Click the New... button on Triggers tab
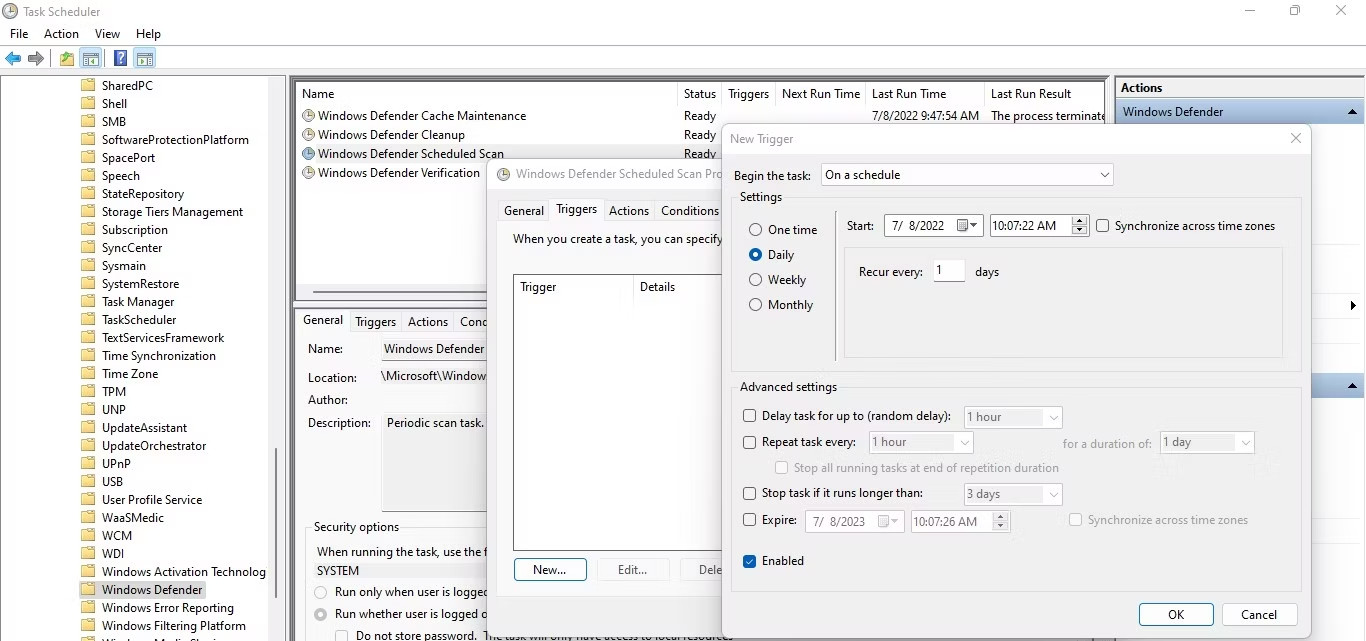Image resolution: width=1366 pixels, height=641 pixels. click(x=550, y=569)
